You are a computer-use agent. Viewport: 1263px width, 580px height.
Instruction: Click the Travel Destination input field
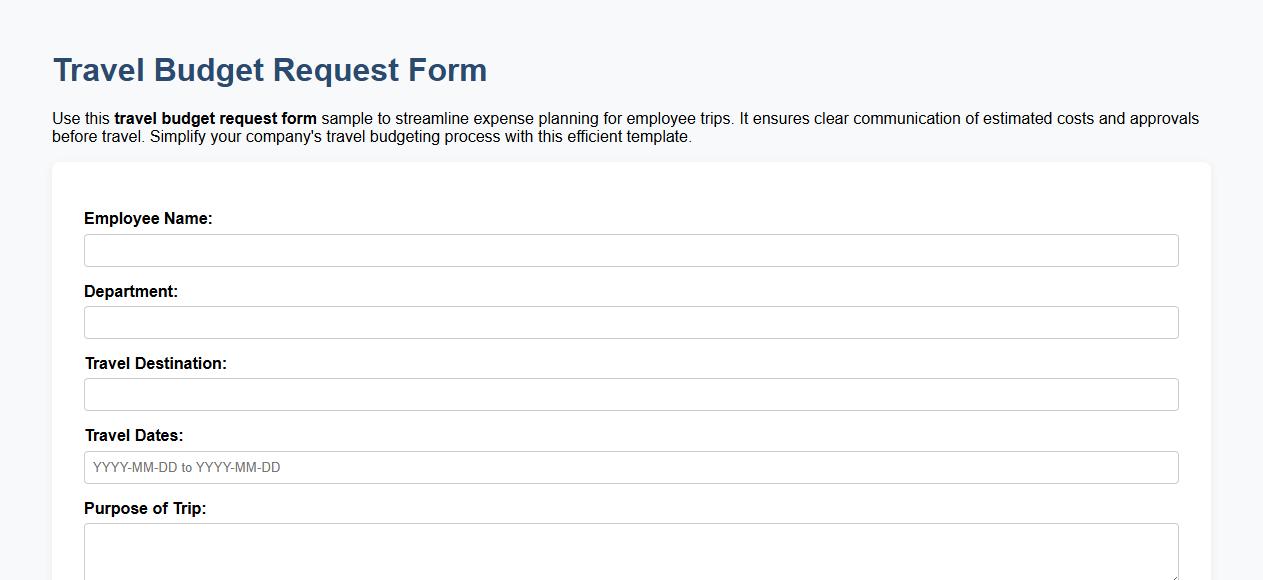pyautogui.click(x=630, y=394)
